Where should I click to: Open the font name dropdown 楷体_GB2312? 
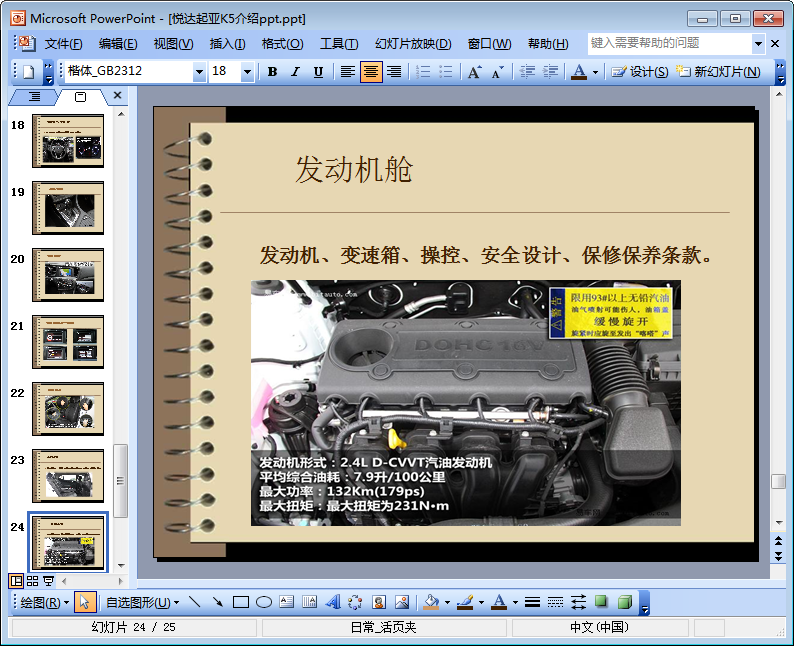[x=200, y=72]
